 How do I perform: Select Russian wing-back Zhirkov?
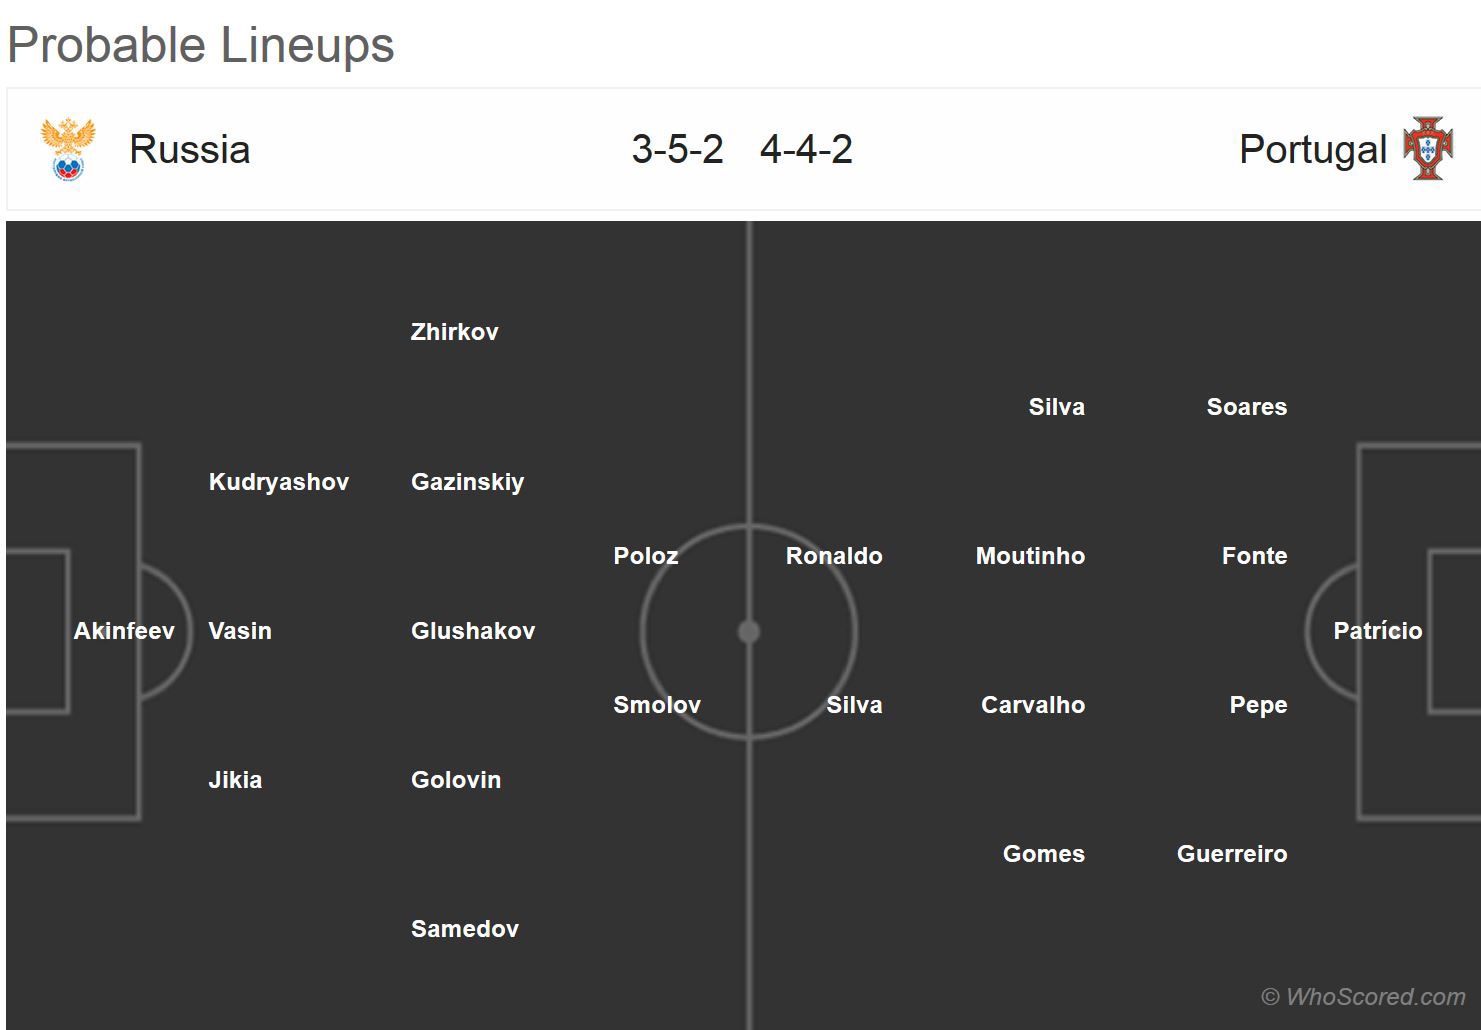[x=454, y=332]
